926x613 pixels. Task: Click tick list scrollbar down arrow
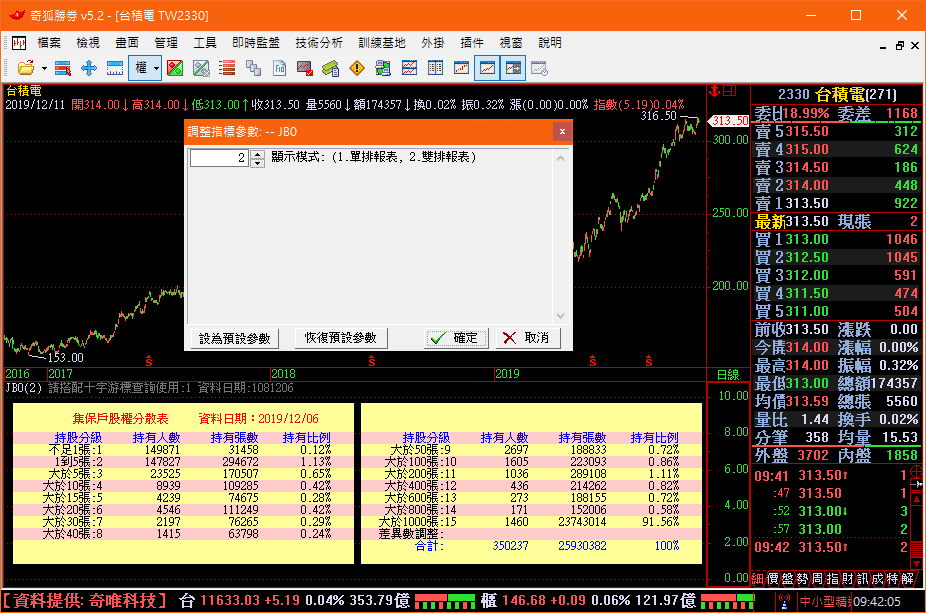click(917, 564)
